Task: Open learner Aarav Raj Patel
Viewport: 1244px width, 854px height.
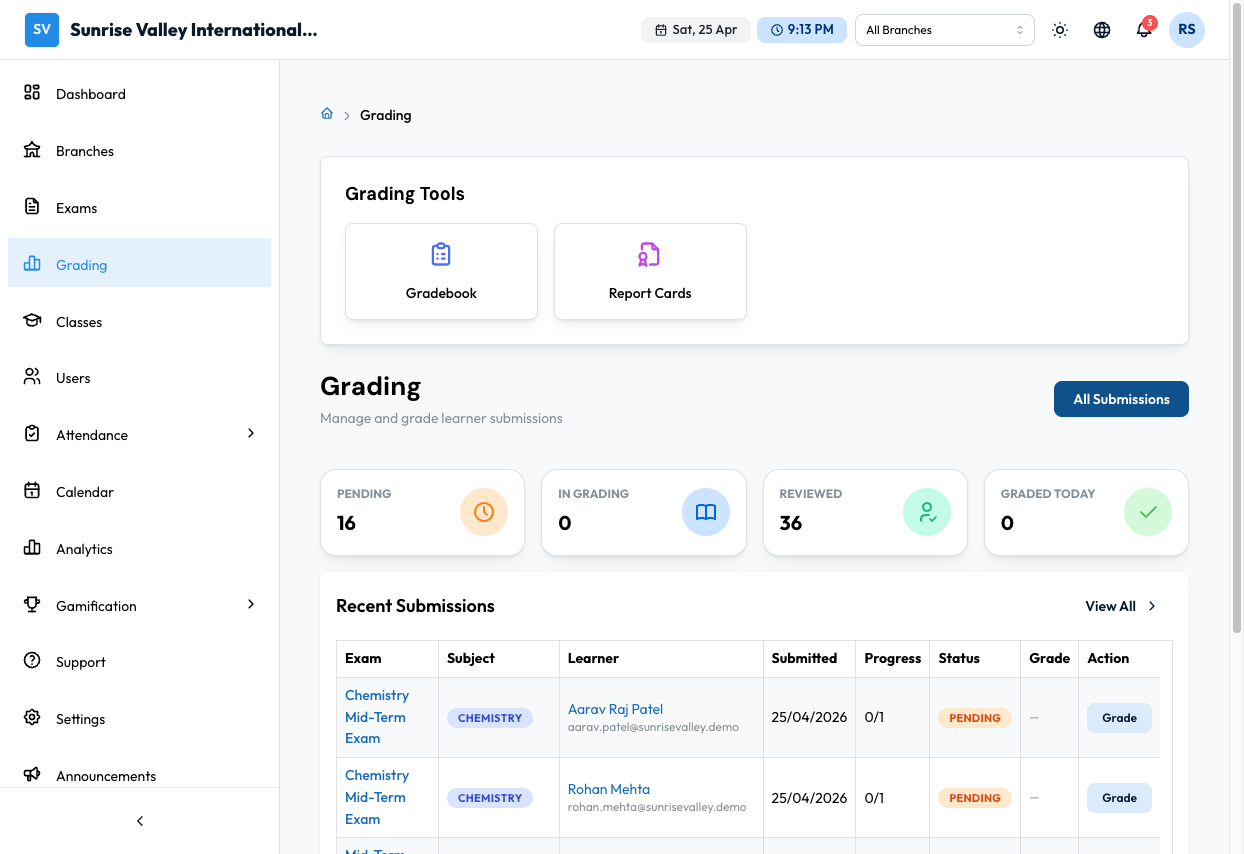Action: pos(615,709)
